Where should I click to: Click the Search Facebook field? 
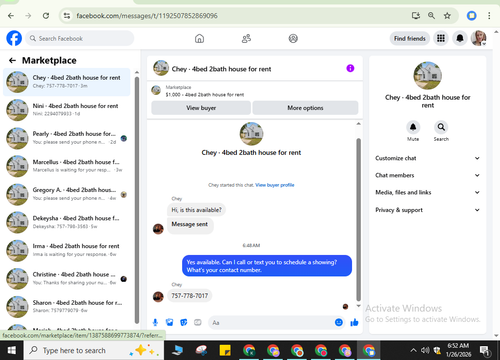click(80, 38)
